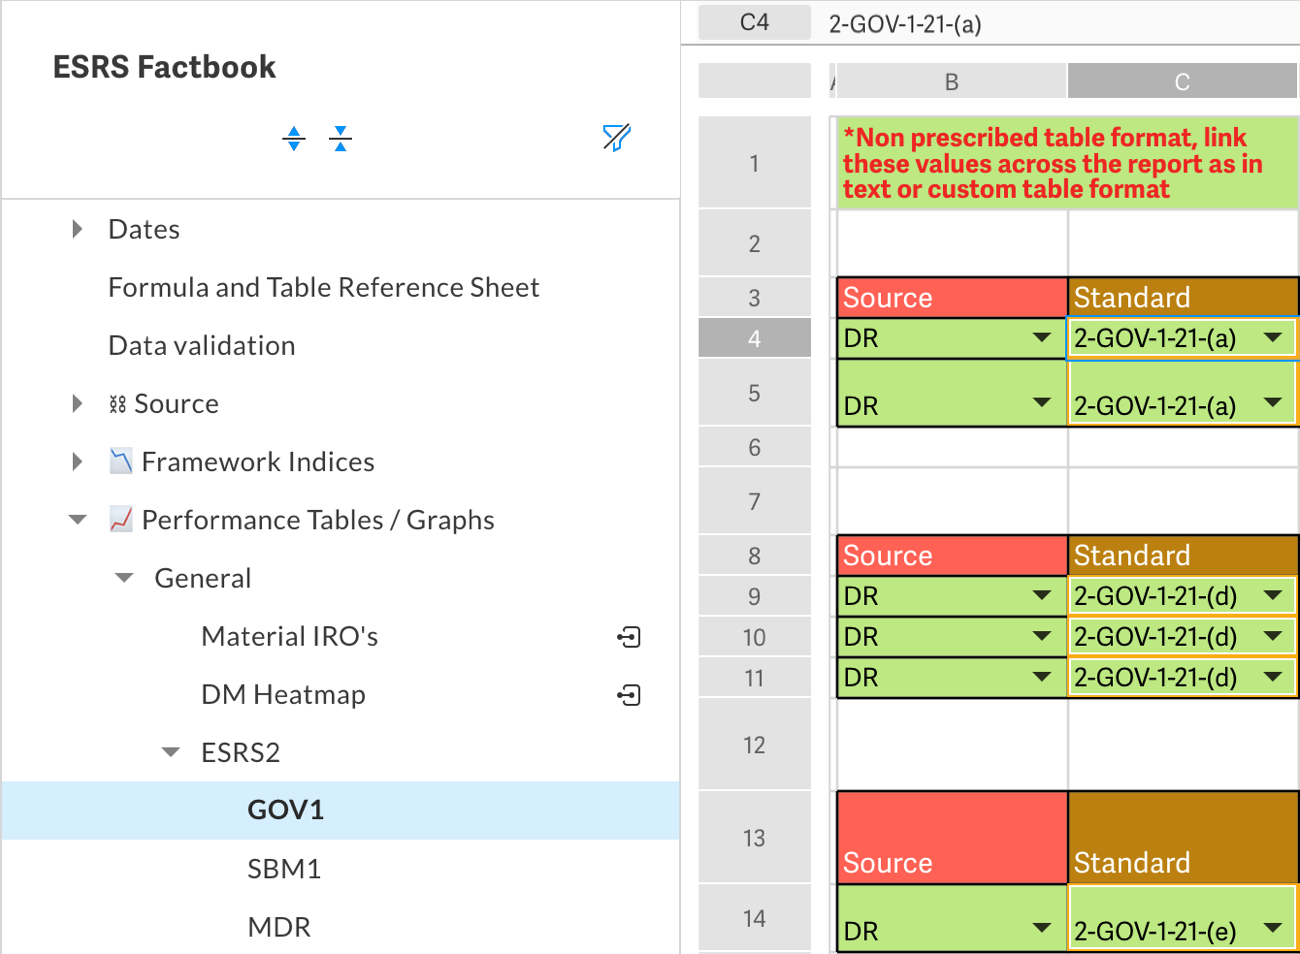This screenshot has height=954, width=1300.
Task: Select row 6 header
Action: pos(754,447)
